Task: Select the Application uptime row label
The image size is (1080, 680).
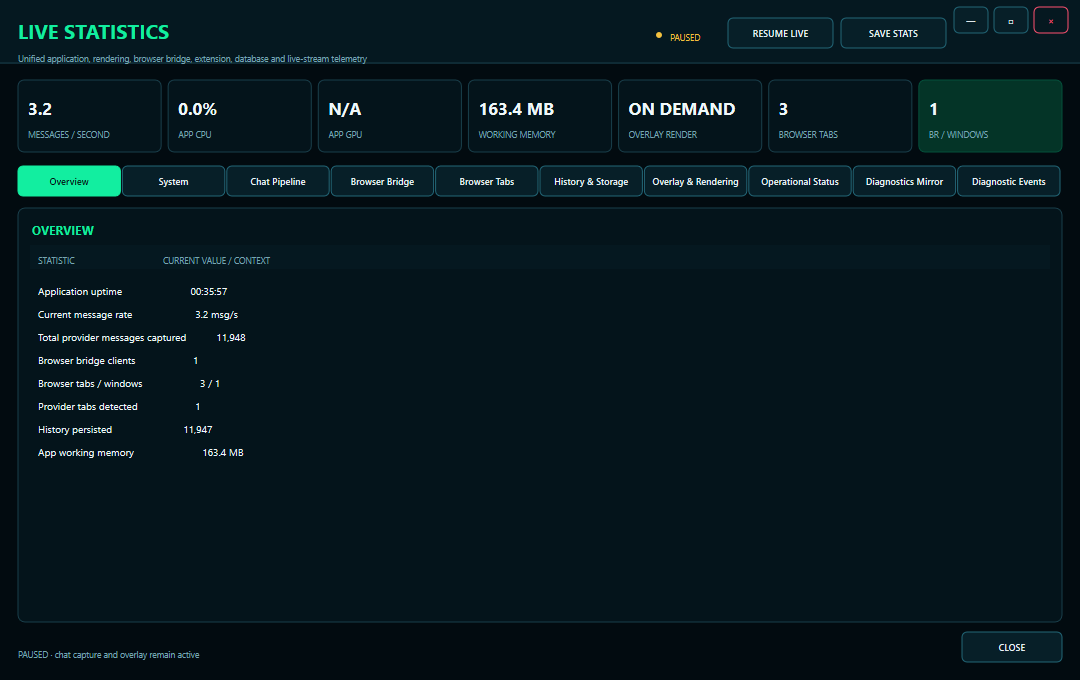Action: (80, 291)
